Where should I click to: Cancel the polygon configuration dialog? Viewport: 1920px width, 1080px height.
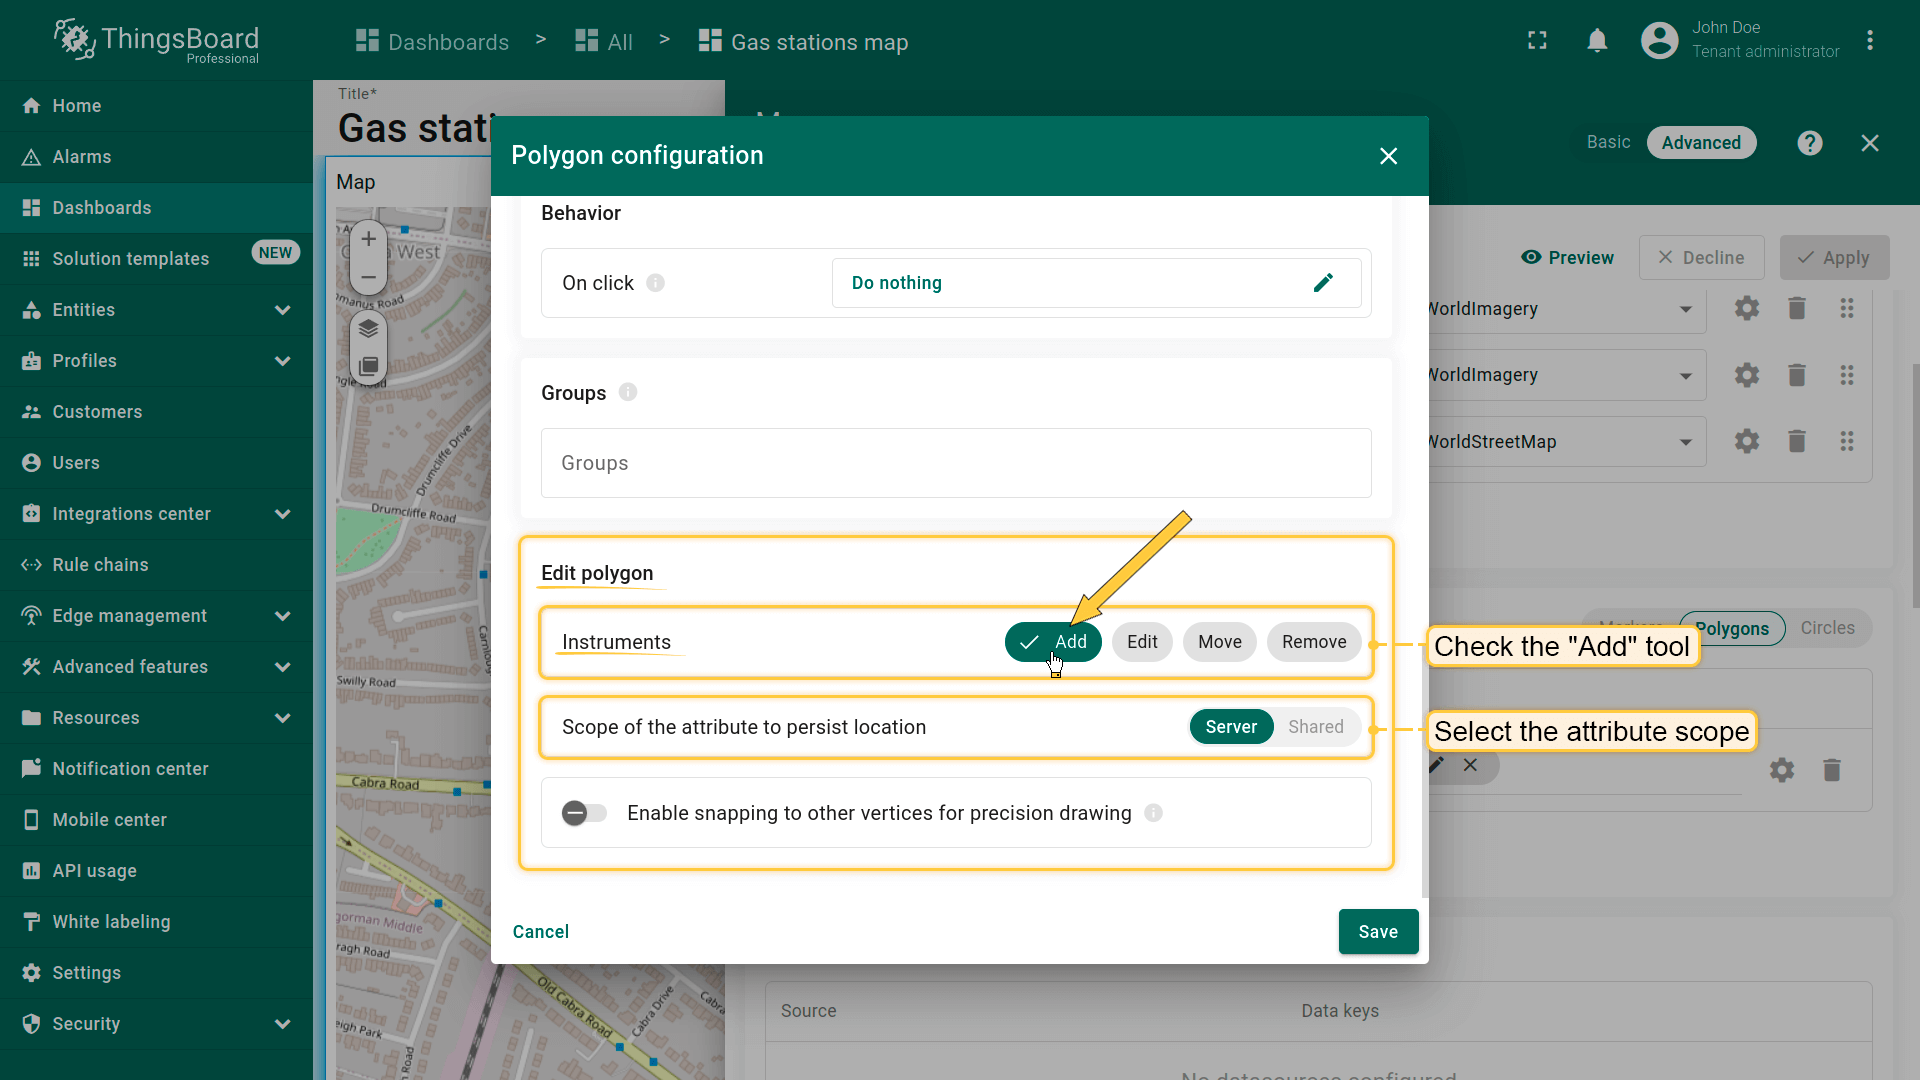(540, 931)
